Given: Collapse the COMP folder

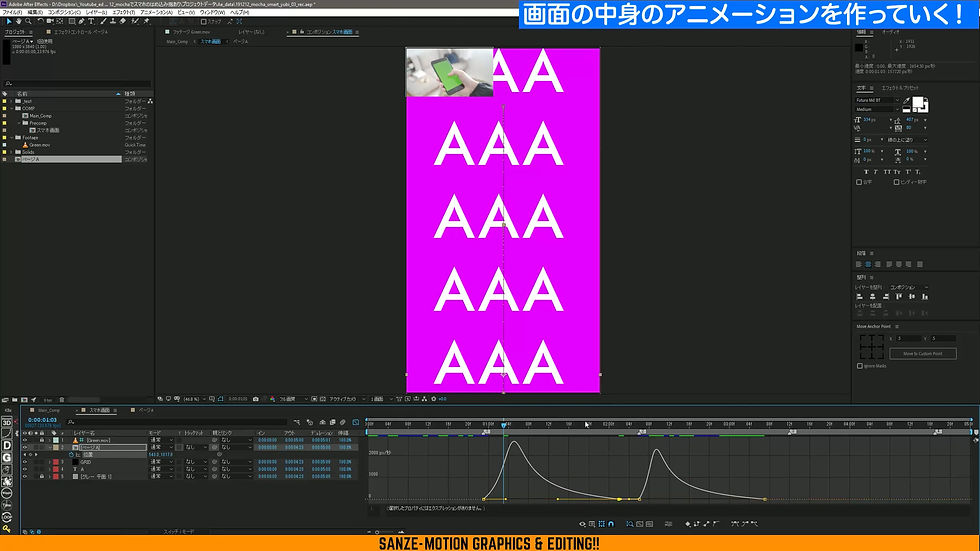Looking at the screenshot, I should tap(11, 108).
